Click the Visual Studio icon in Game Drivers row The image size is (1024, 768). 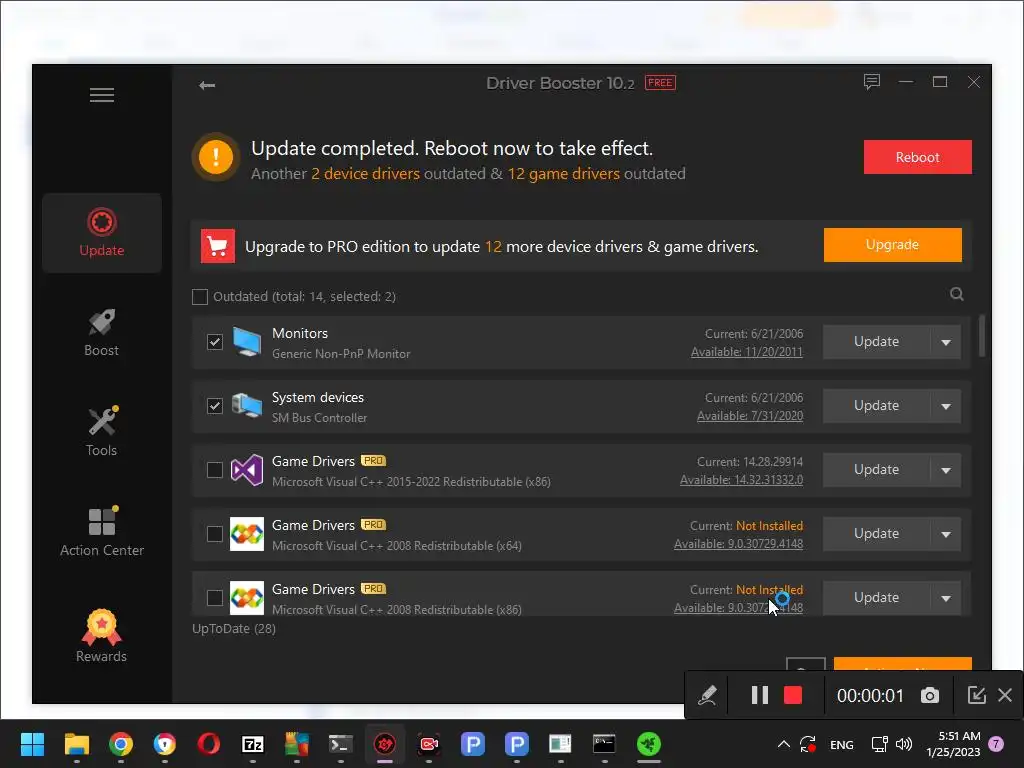coord(247,470)
